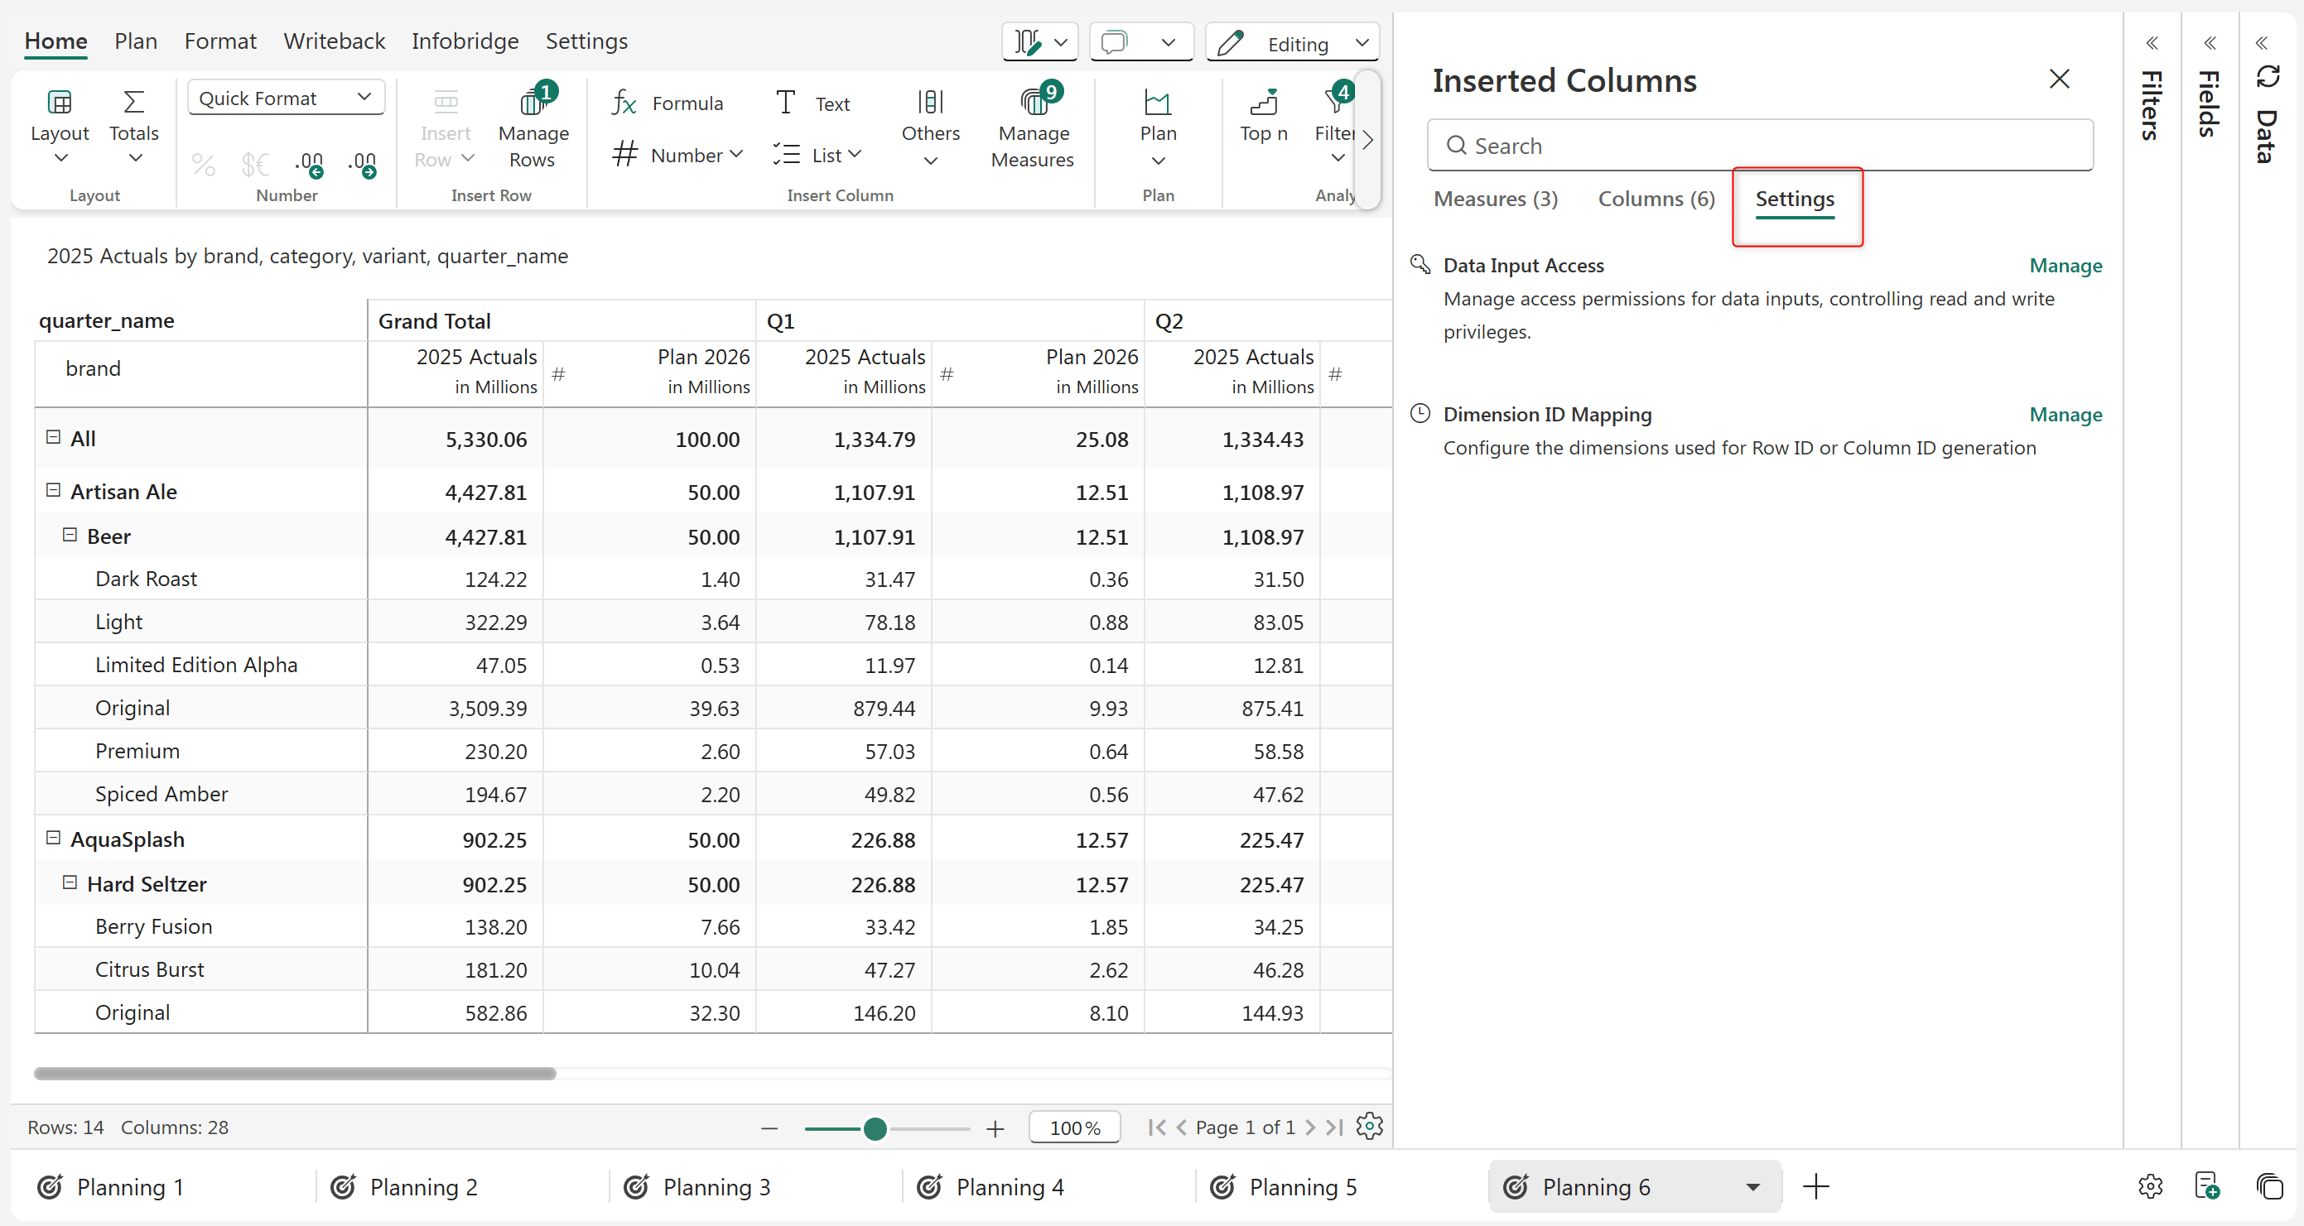The image size is (2304, 1226).
Task: Open the Planning 6 tab dropdown arrow
Action: (1753, 1187)
